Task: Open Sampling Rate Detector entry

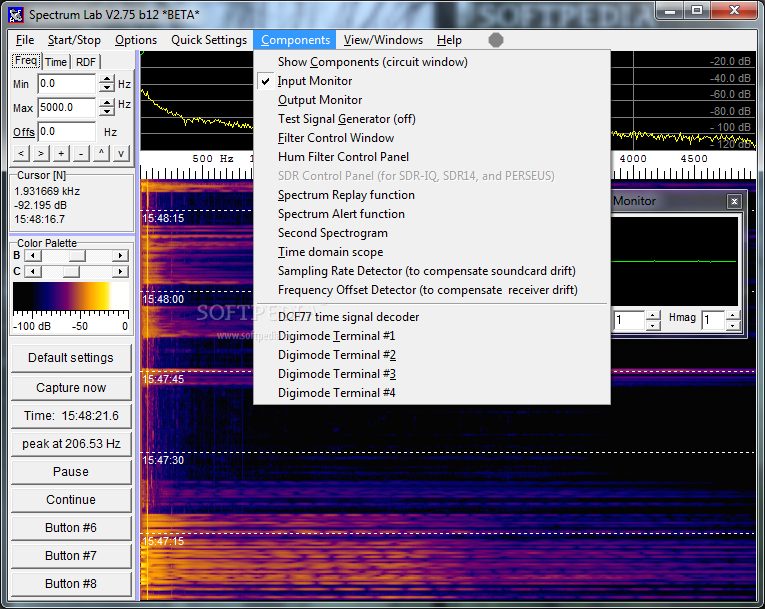Action: 432,271
